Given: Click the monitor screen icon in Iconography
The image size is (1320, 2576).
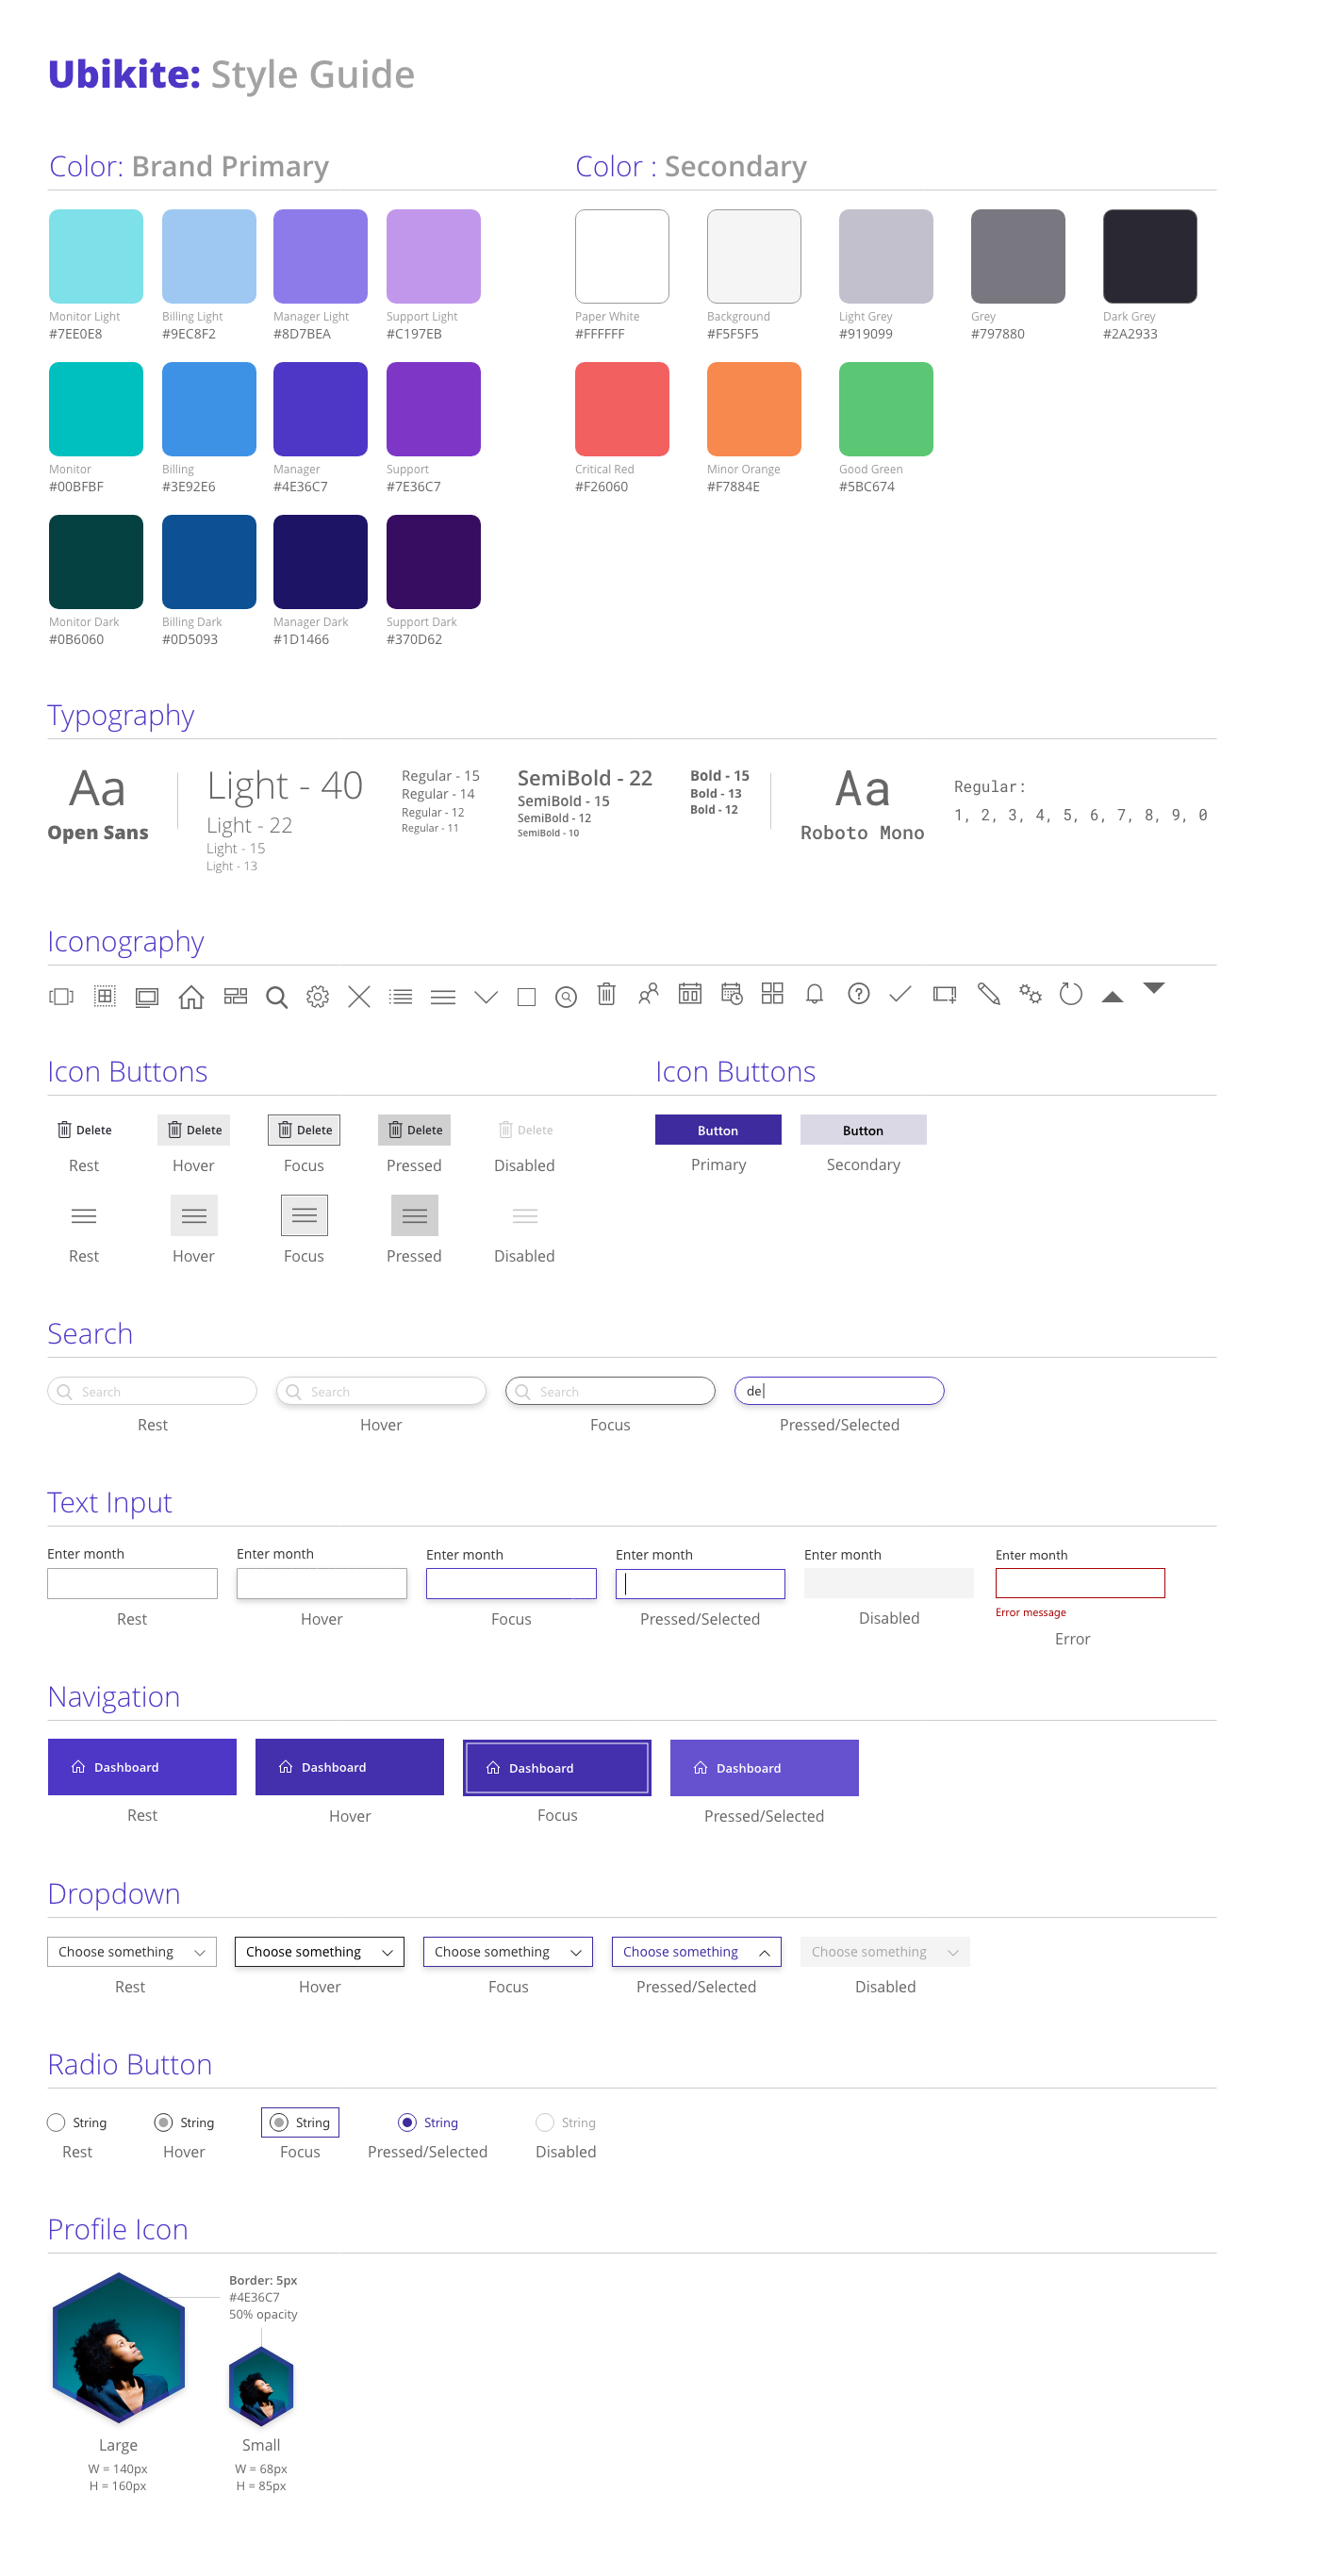Looking at the screenshot, I should (147, 997).
